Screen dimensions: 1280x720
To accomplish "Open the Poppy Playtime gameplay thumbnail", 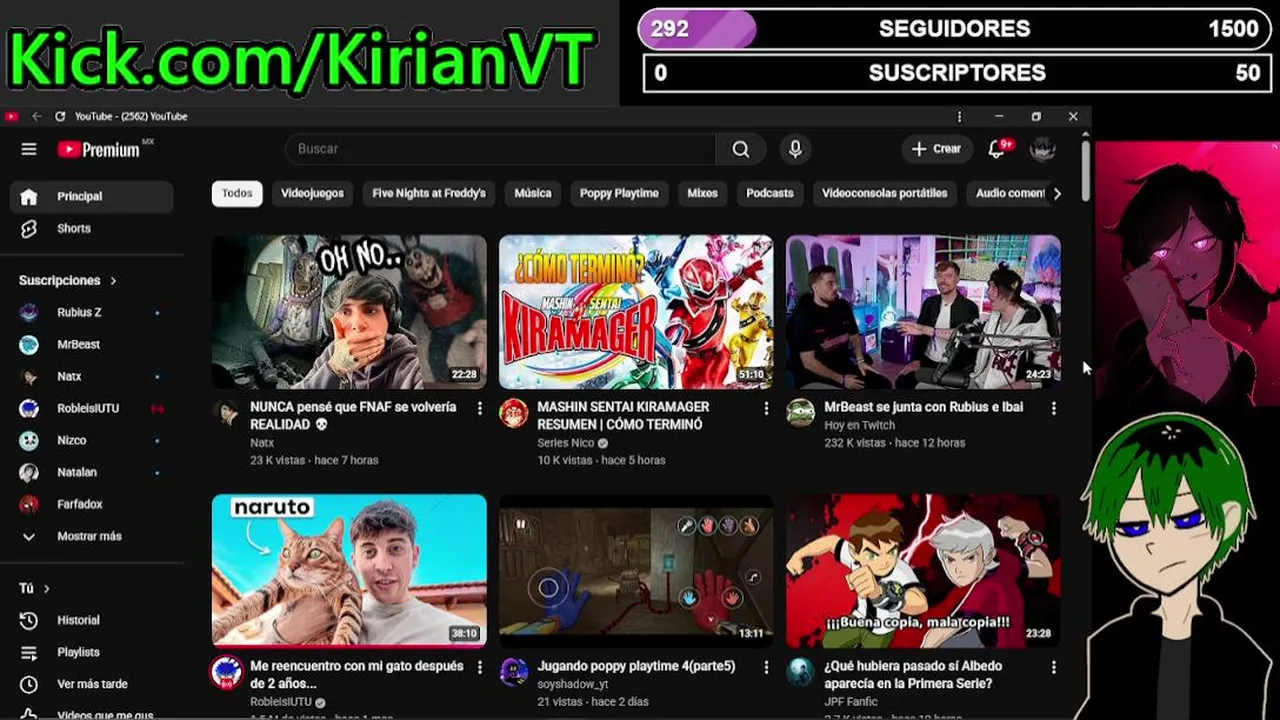I will pos(636,571).
